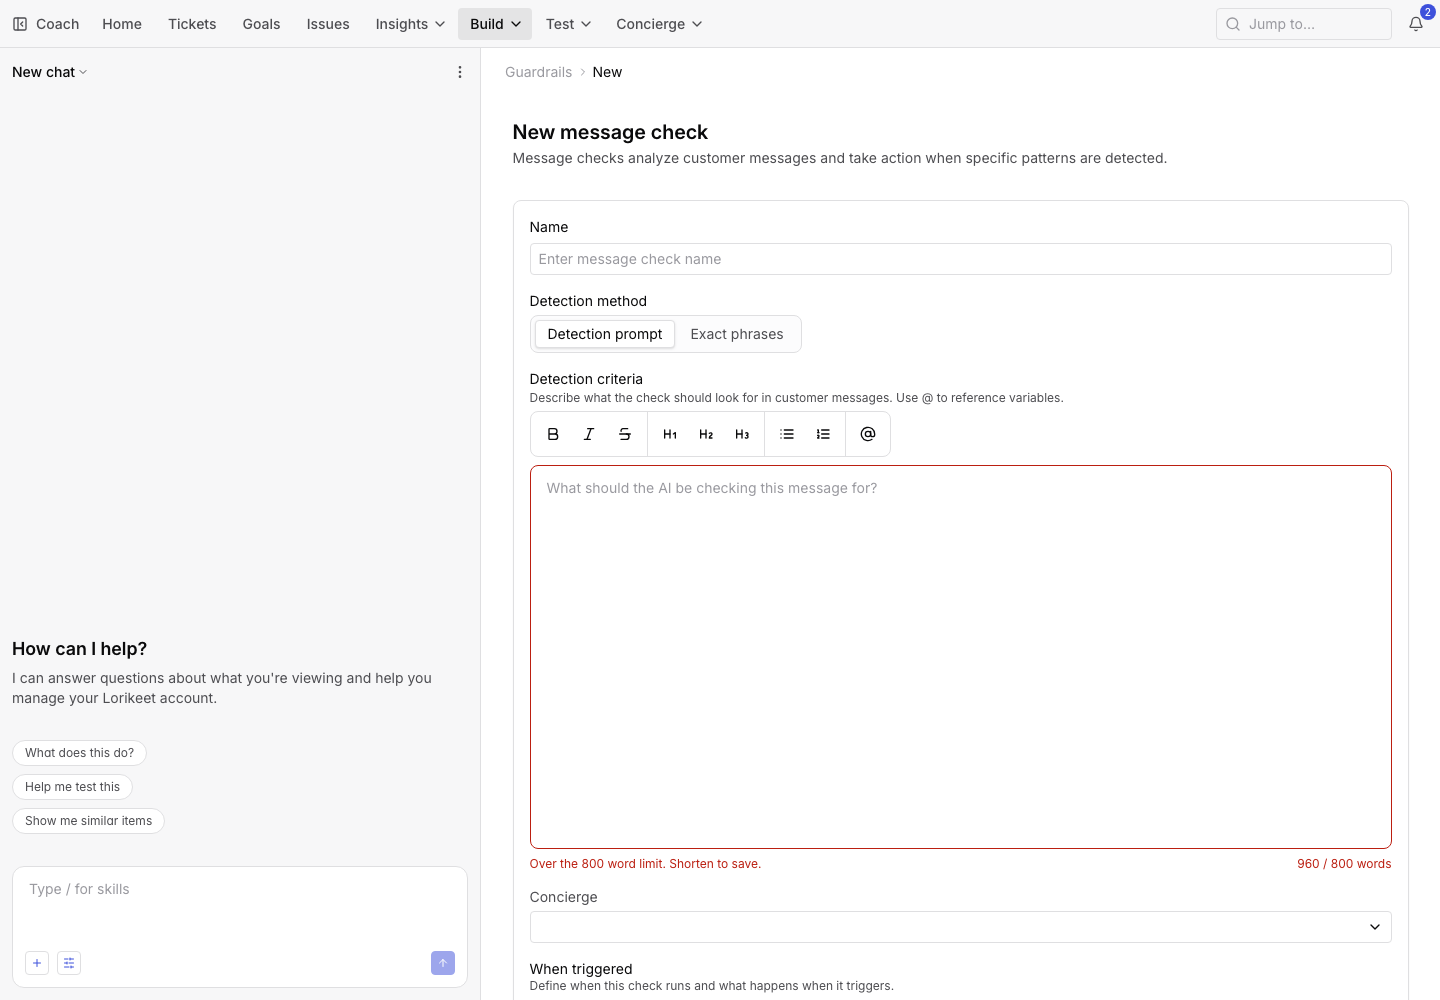Viewport: 1440px width, 1000px height.
Task: Toggle the sidebar panel icon beside Coach
Action: coord(20,24)
